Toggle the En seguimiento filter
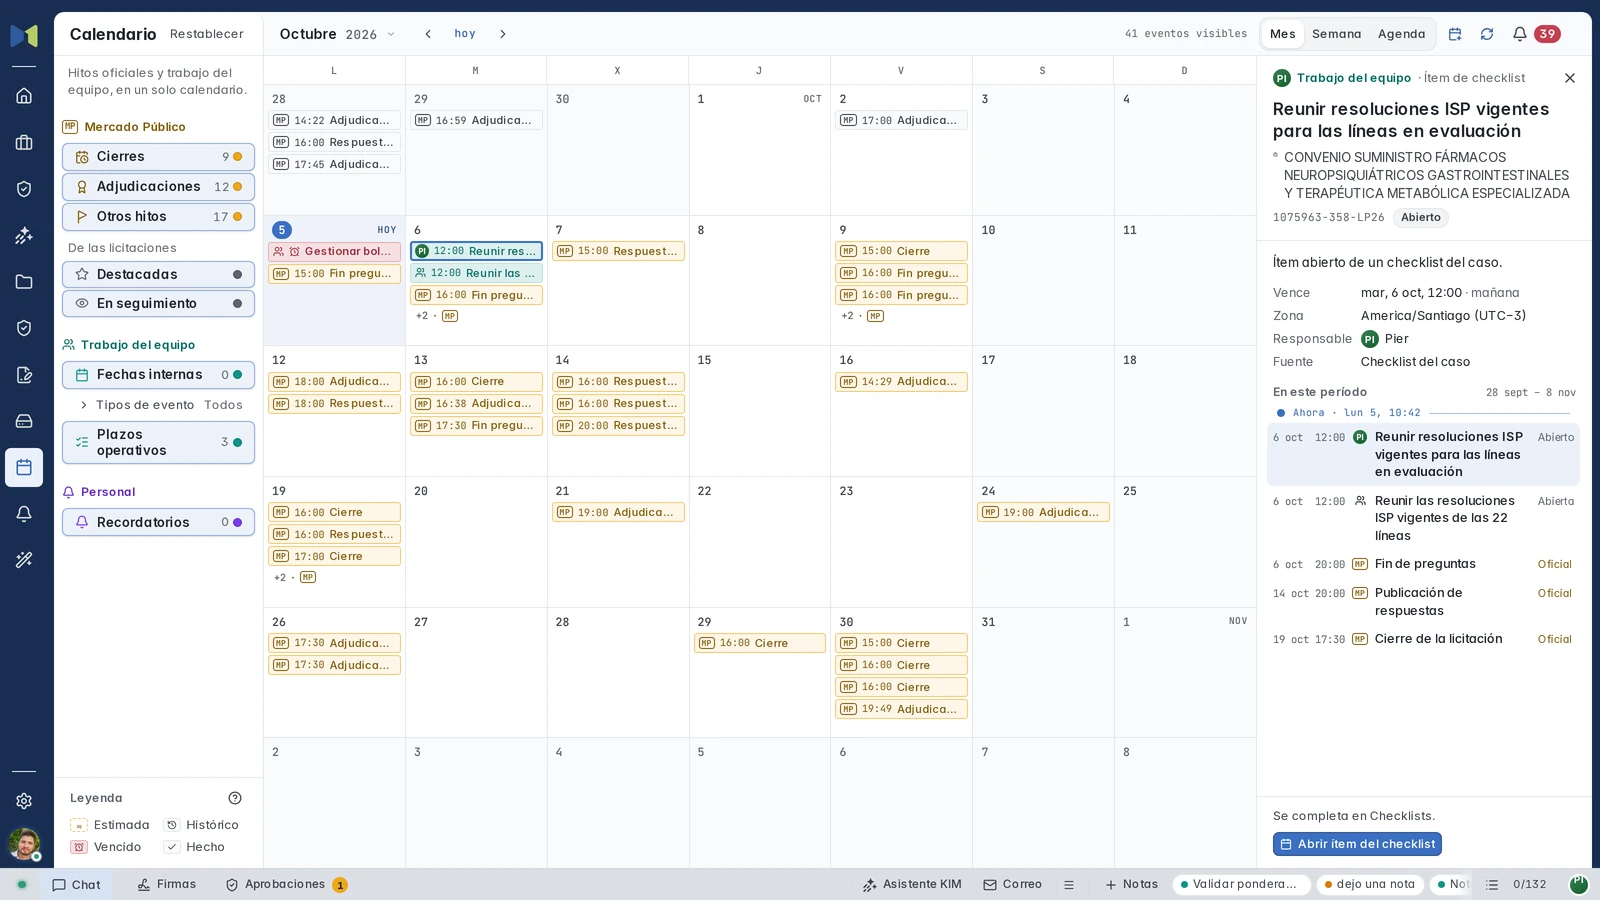Viewport: 1600px width, 900px height. pyautogui.click(x=158, y=303)
